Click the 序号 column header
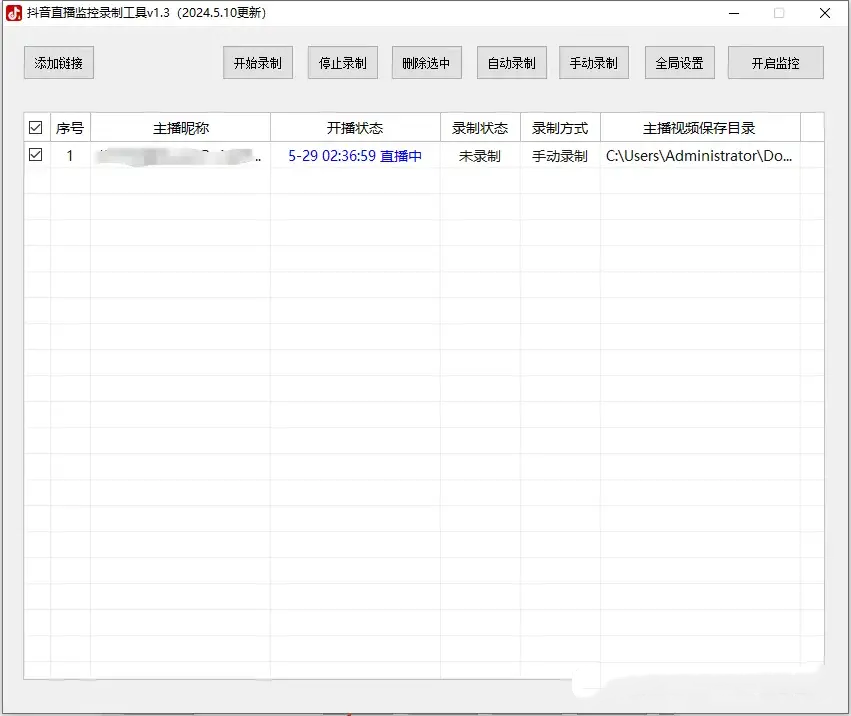Image resolution: width=851 pixels, height=716 pixels. (70, 128)
